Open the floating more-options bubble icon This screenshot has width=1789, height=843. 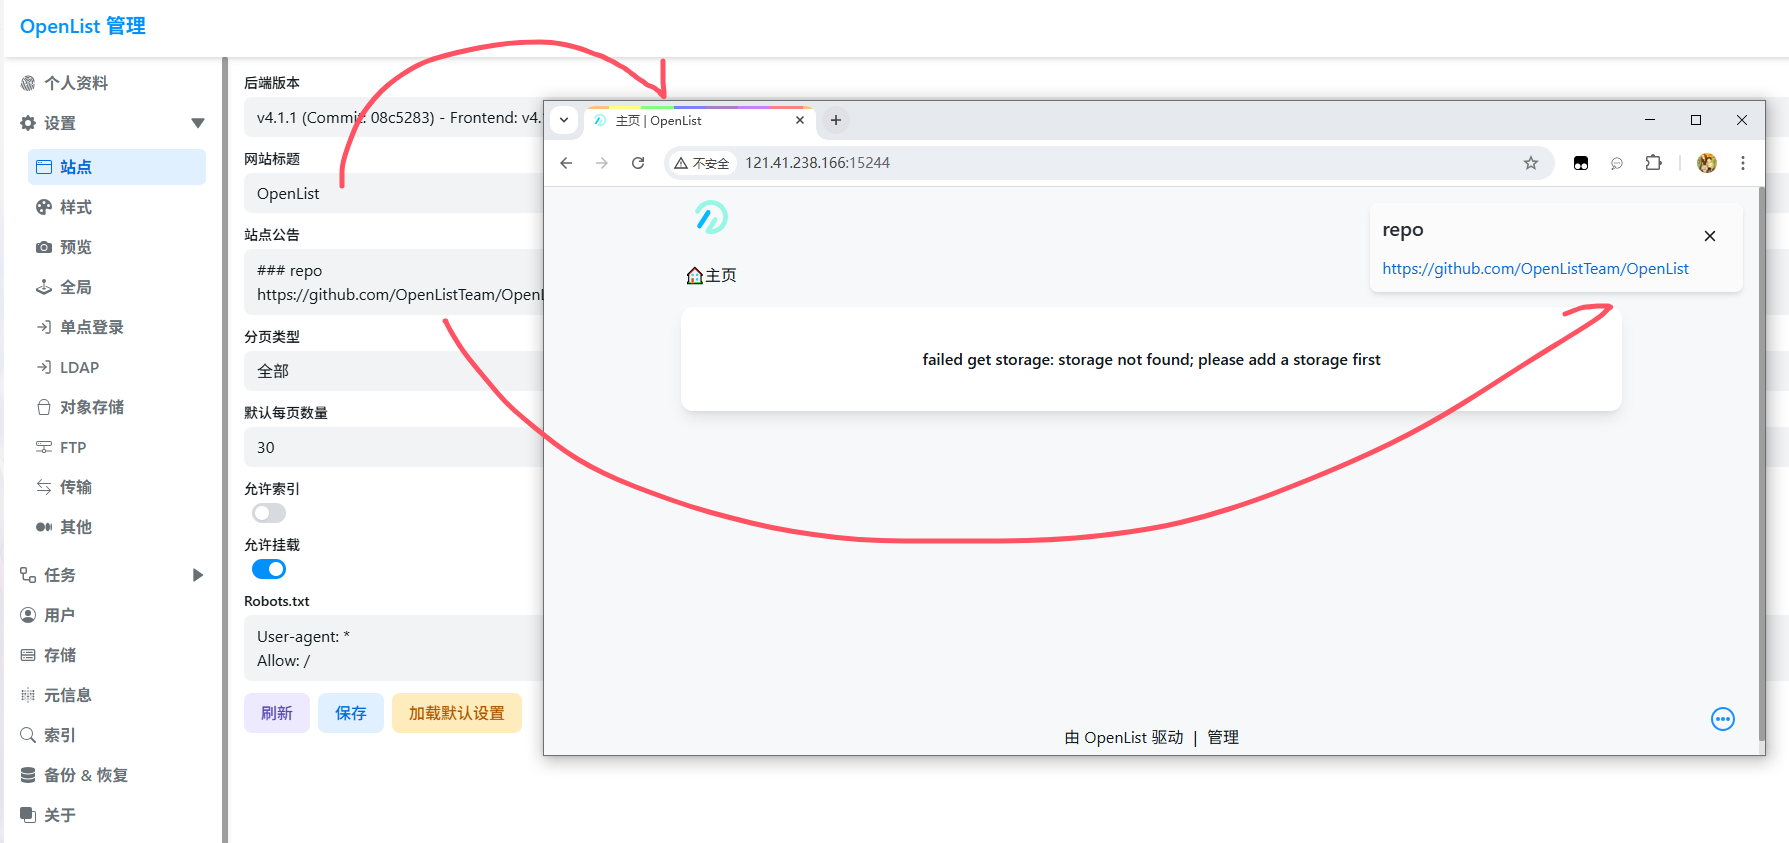pyautogui.click(x=1722, y=719)
